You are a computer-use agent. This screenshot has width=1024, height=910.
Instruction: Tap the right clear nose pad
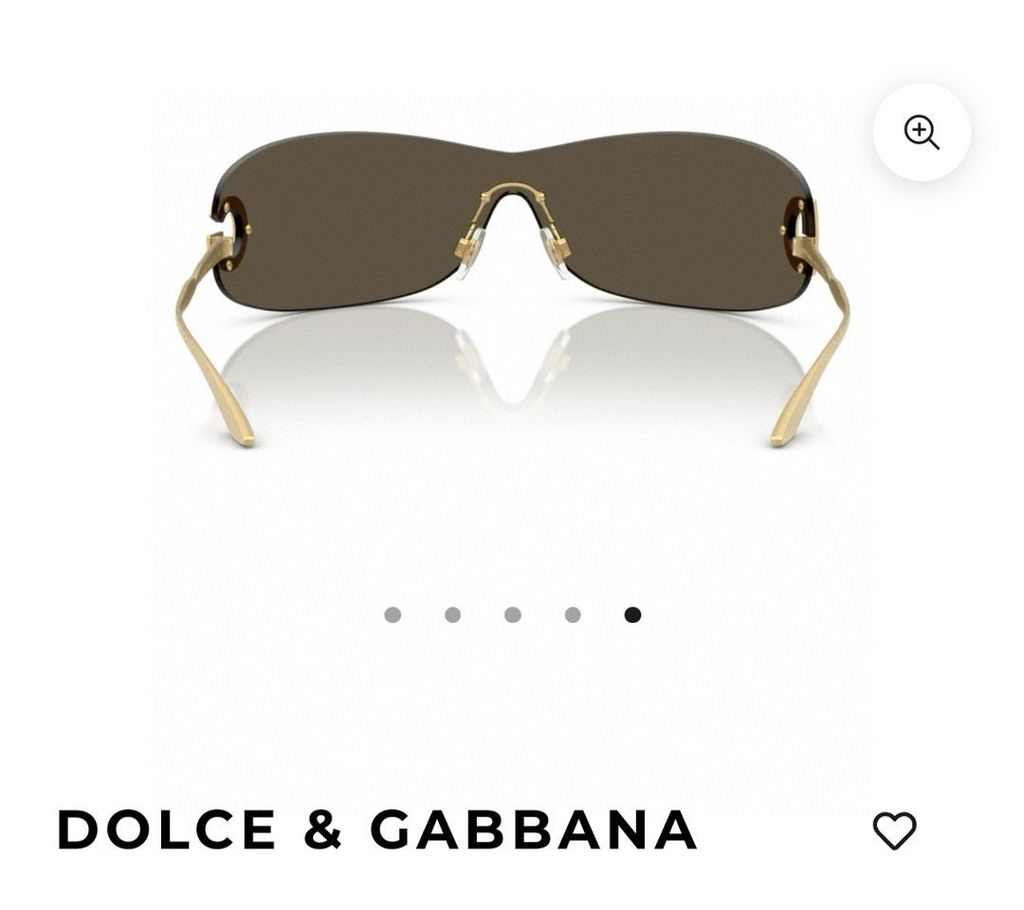click(555, 253)
